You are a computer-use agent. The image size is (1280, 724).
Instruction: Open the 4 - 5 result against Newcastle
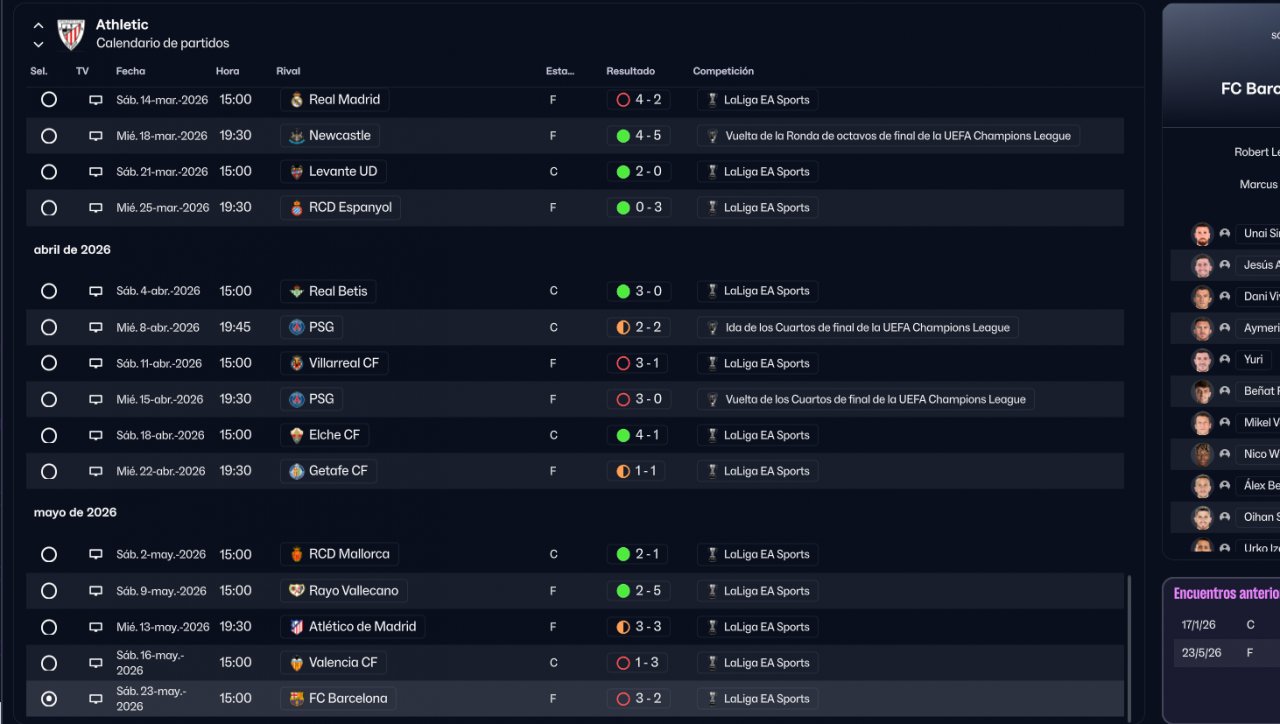tap(638, 136)
